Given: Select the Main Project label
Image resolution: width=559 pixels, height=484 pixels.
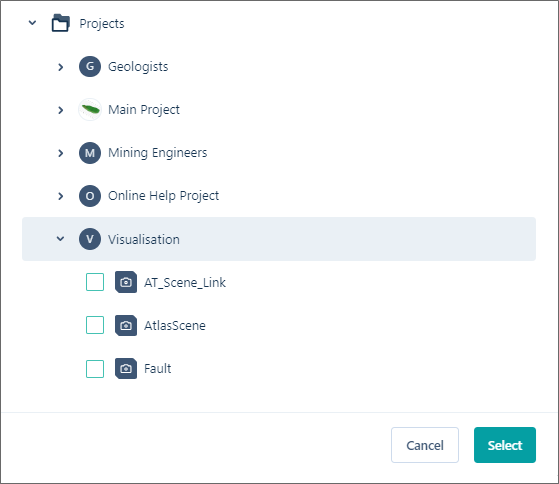Looking at the screenshot, I should coord(144,110).
